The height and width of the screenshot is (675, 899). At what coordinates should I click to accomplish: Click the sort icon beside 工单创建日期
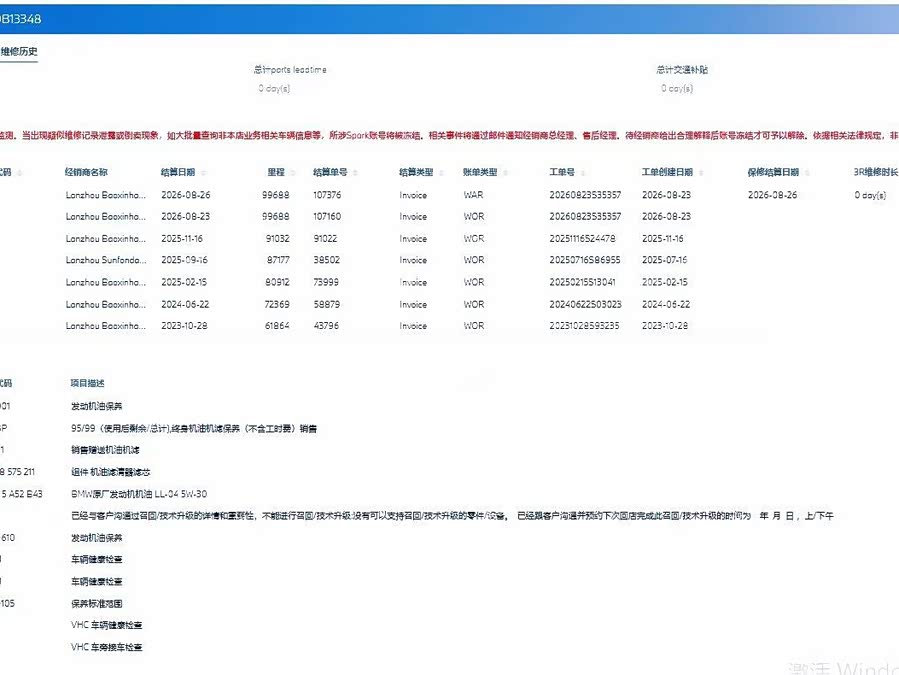701,173
